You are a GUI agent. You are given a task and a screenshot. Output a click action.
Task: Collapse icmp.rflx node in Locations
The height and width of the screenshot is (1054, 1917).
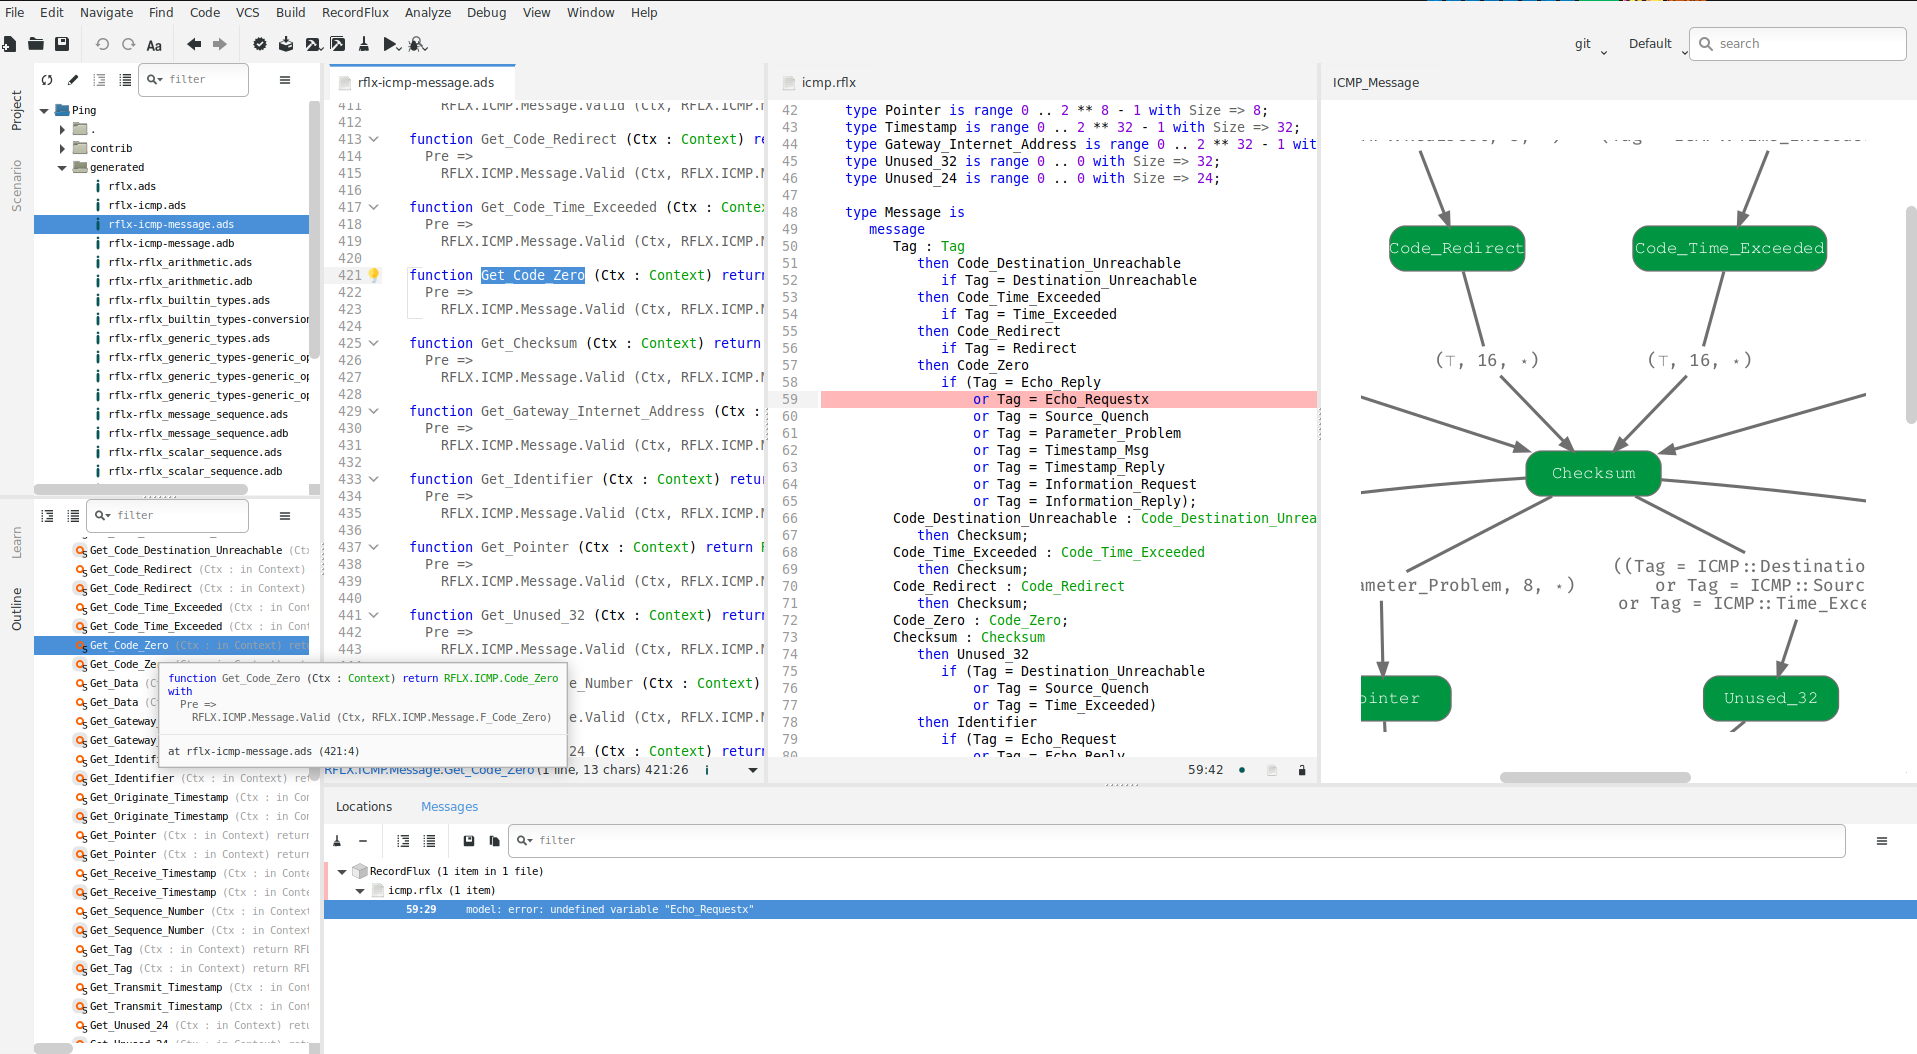click(360, 891)
